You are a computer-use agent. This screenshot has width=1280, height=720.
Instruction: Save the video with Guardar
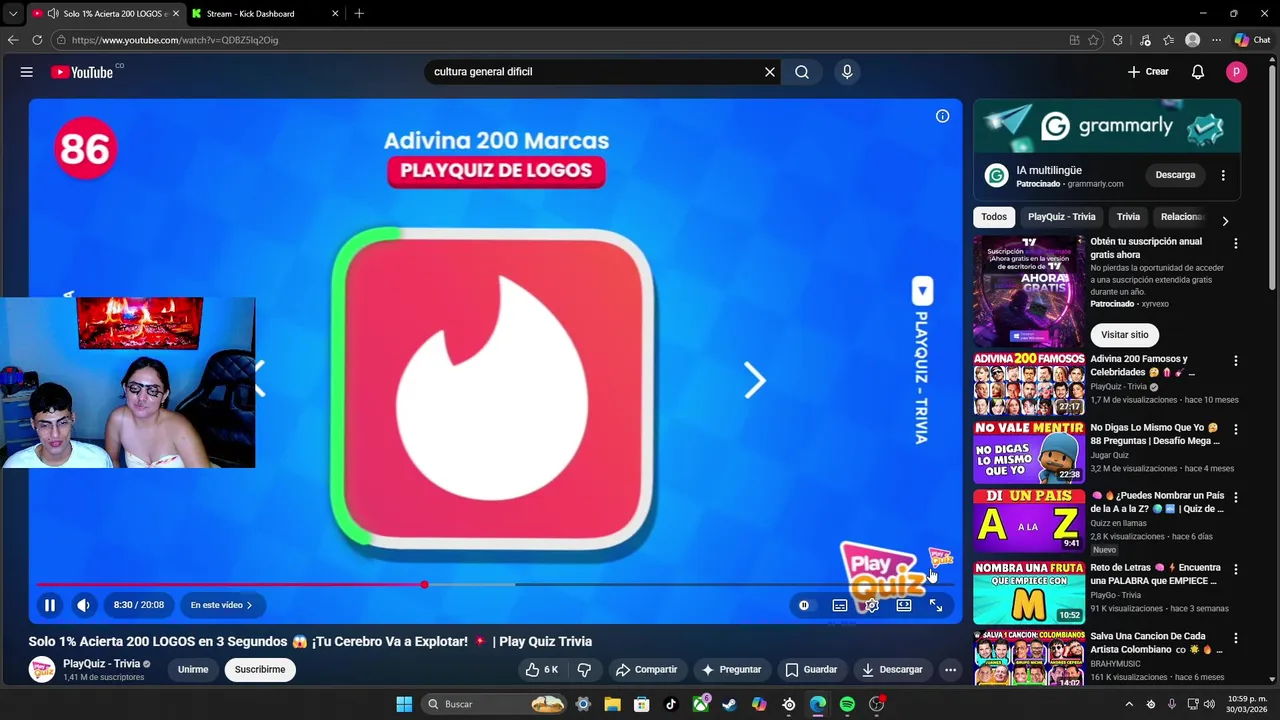coord(811,670)
